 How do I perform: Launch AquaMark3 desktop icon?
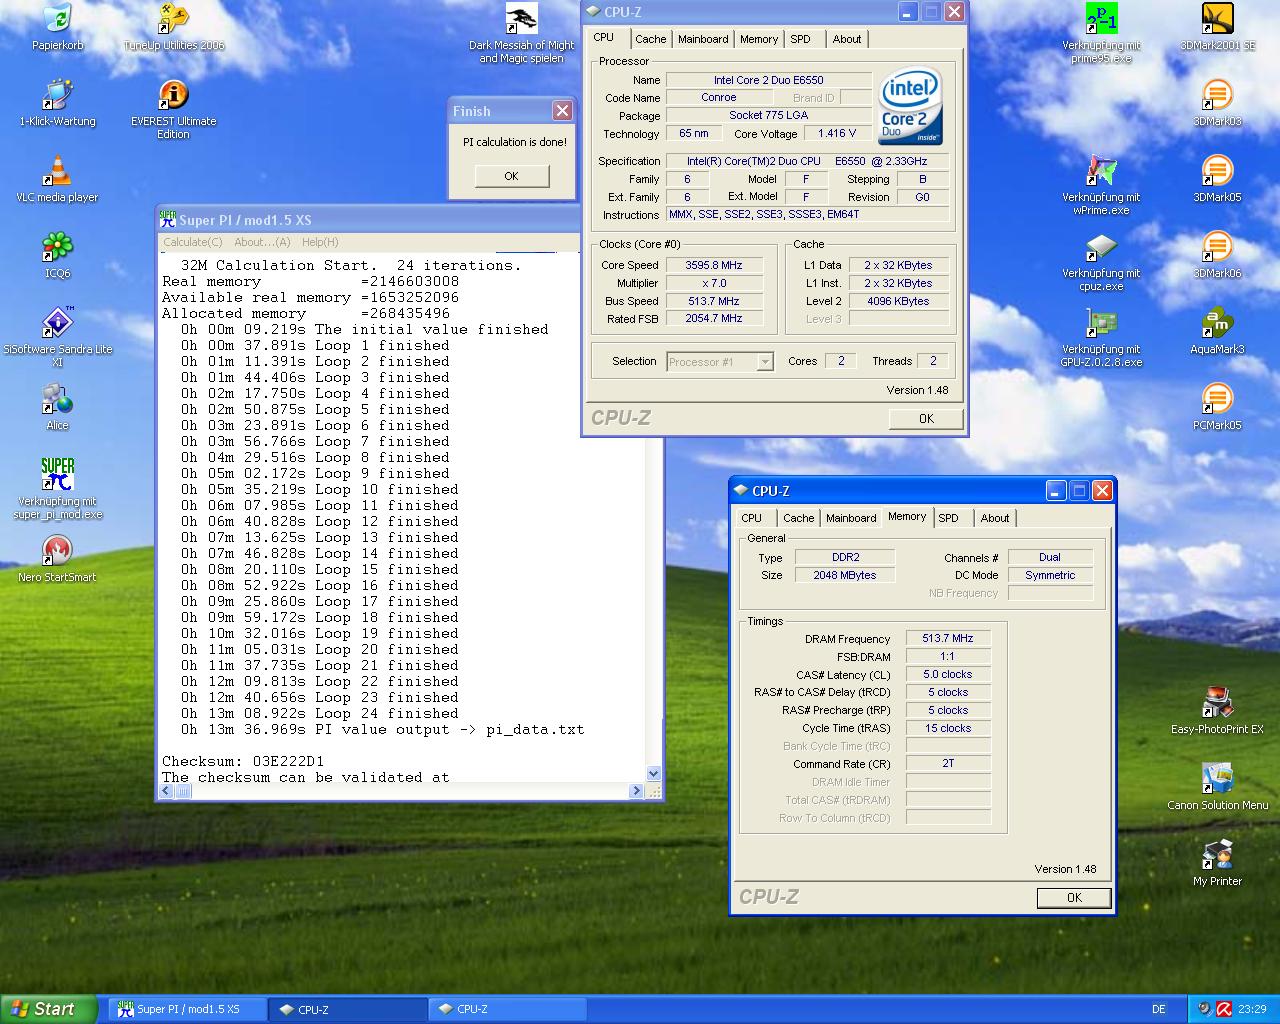1217,324
